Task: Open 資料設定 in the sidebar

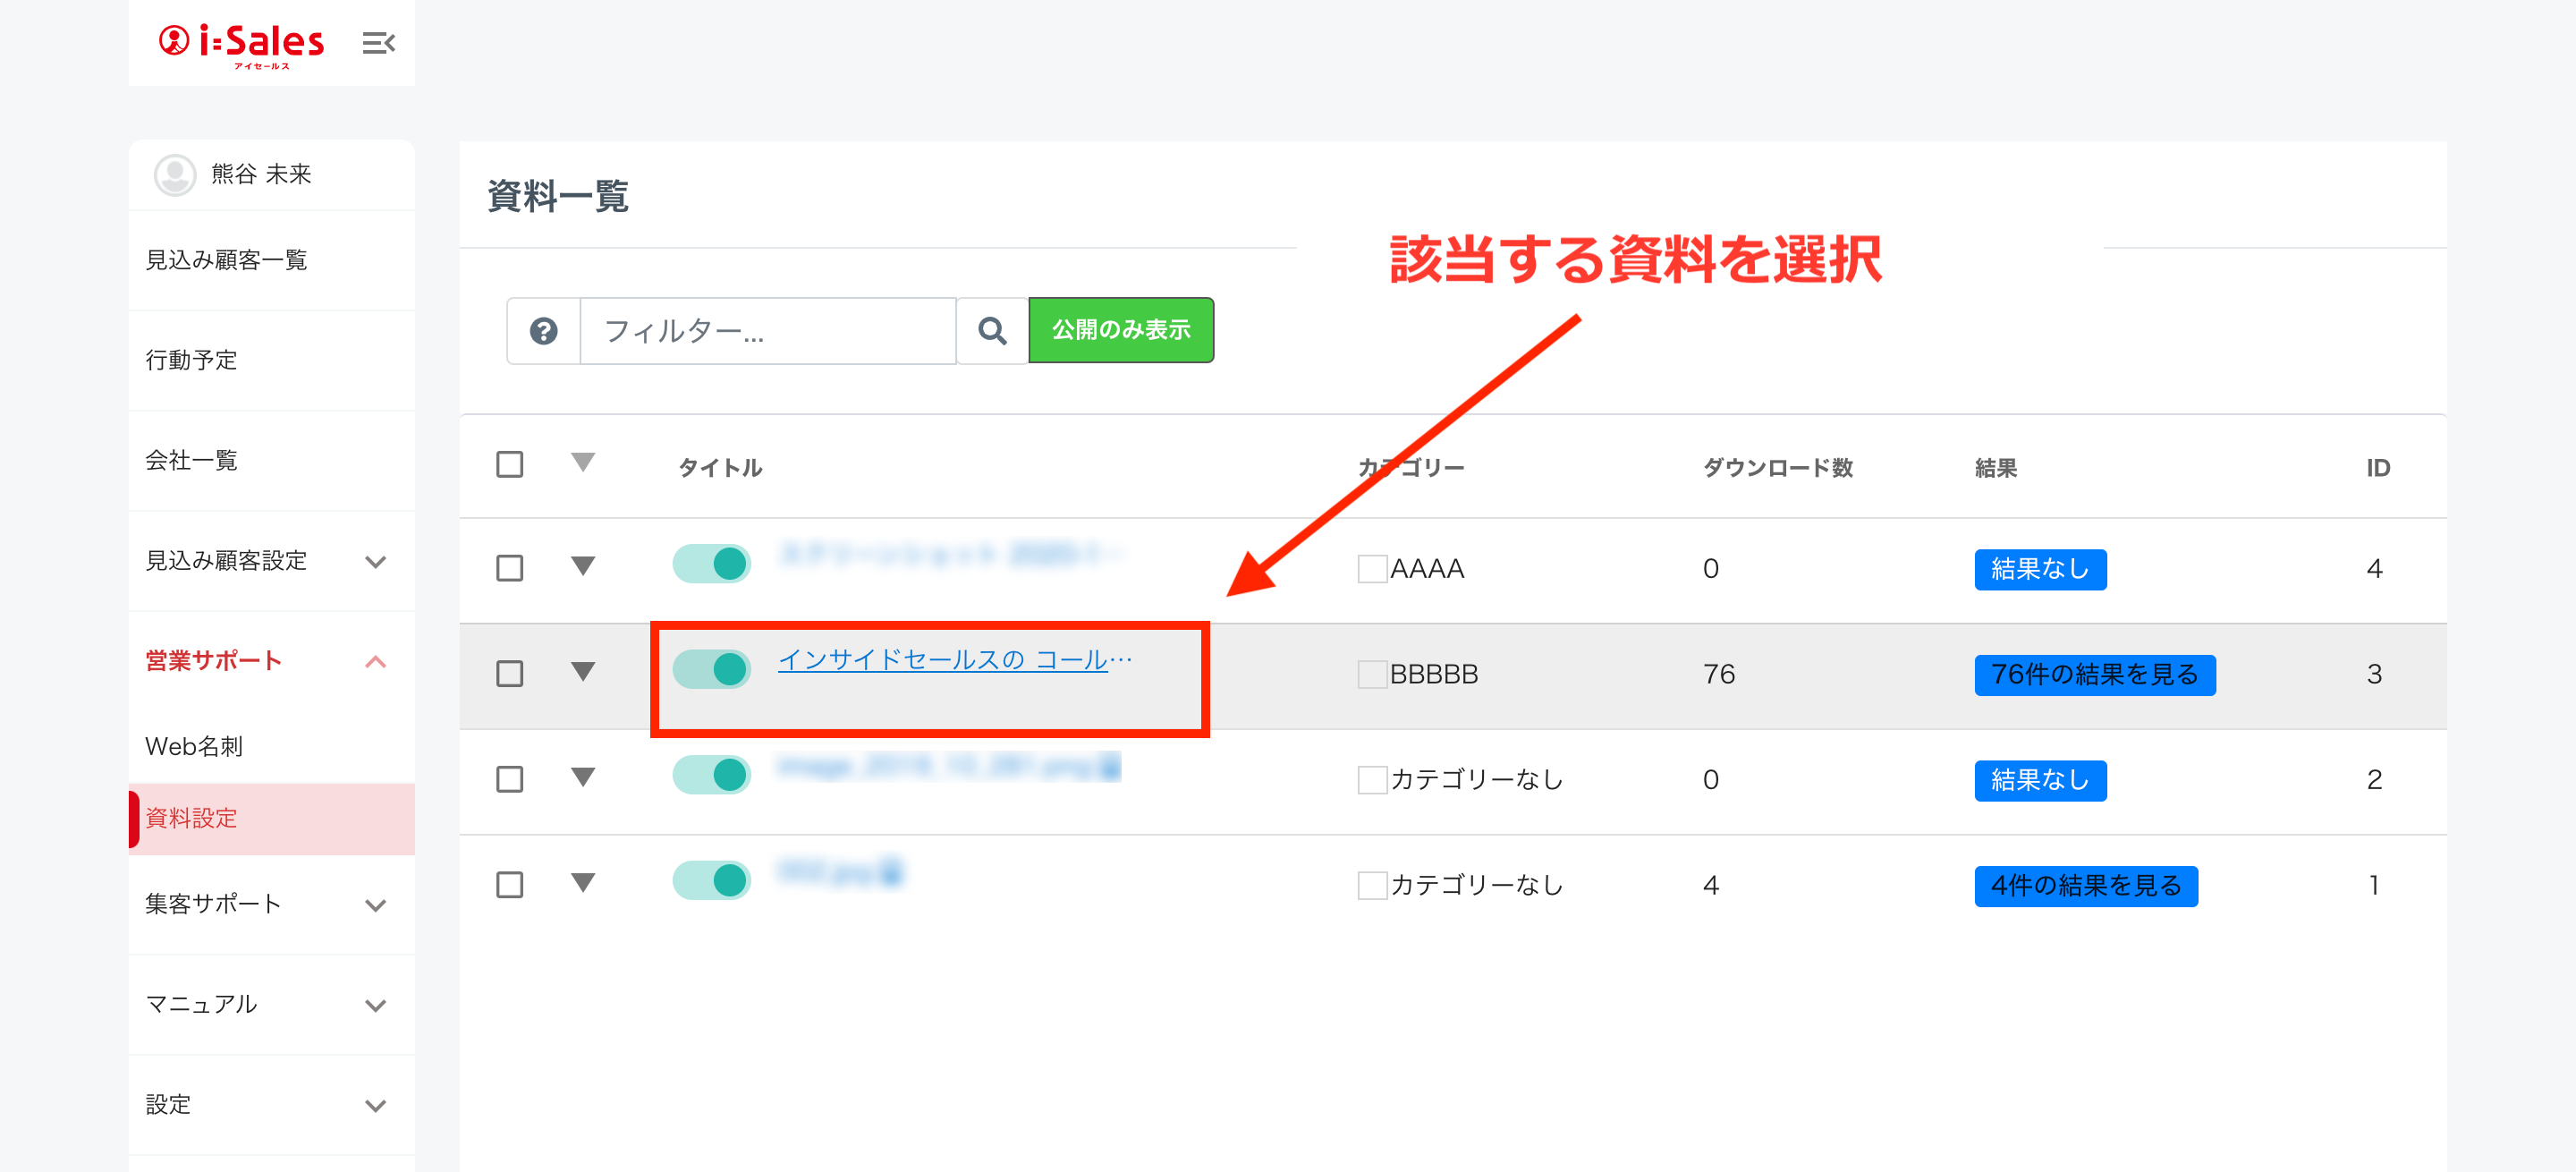Action: (192, 819)
